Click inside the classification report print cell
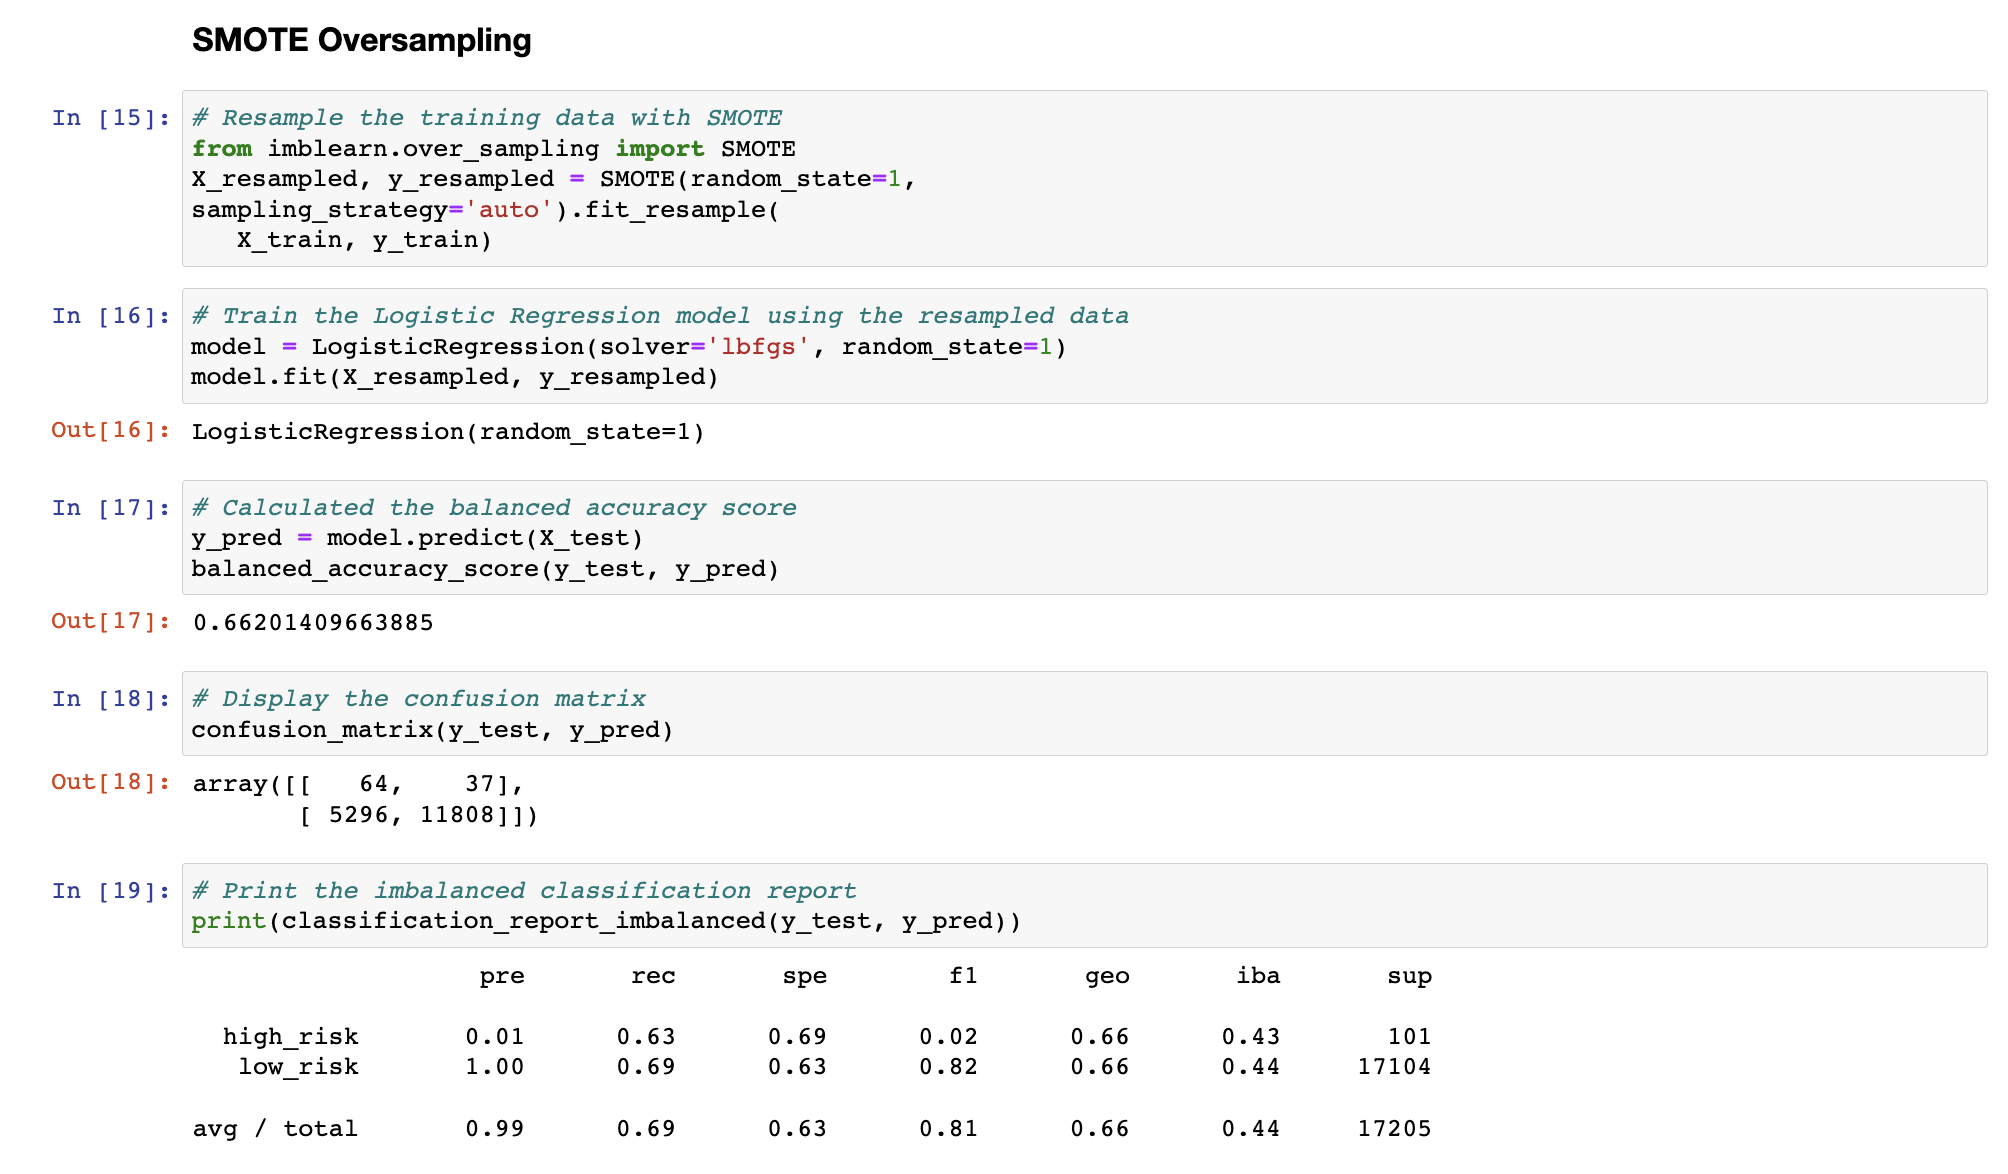 pos(606,920)
